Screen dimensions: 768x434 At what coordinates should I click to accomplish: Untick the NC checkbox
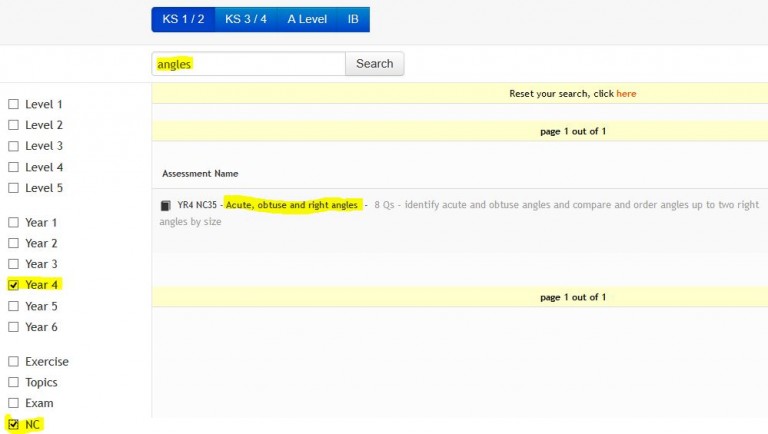[13, 424]
